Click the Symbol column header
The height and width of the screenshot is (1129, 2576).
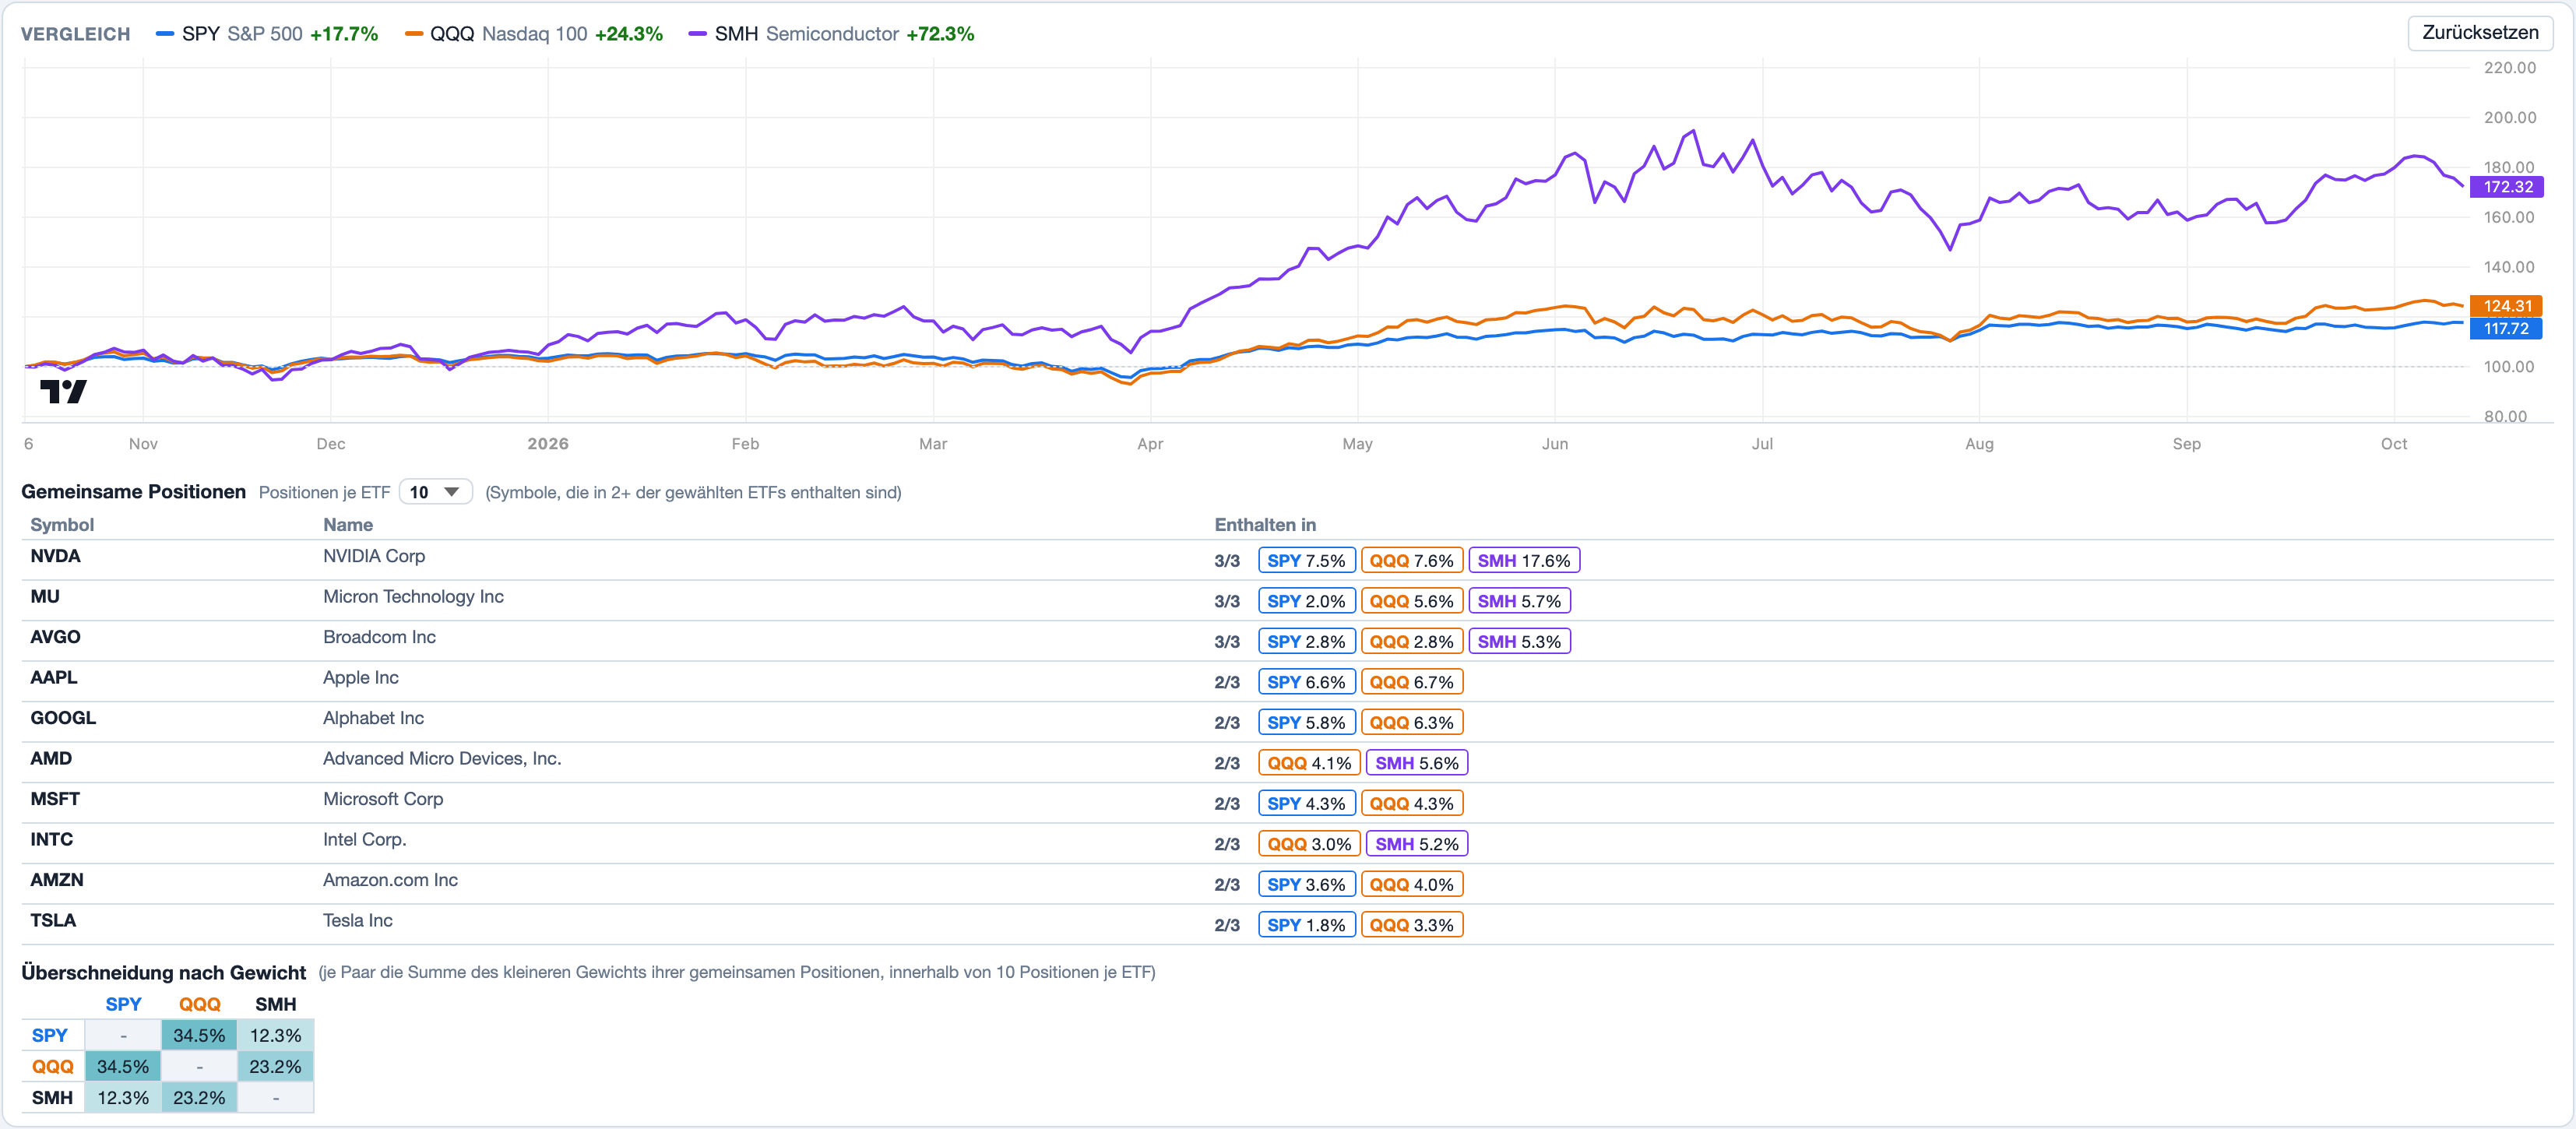[62, 525]
